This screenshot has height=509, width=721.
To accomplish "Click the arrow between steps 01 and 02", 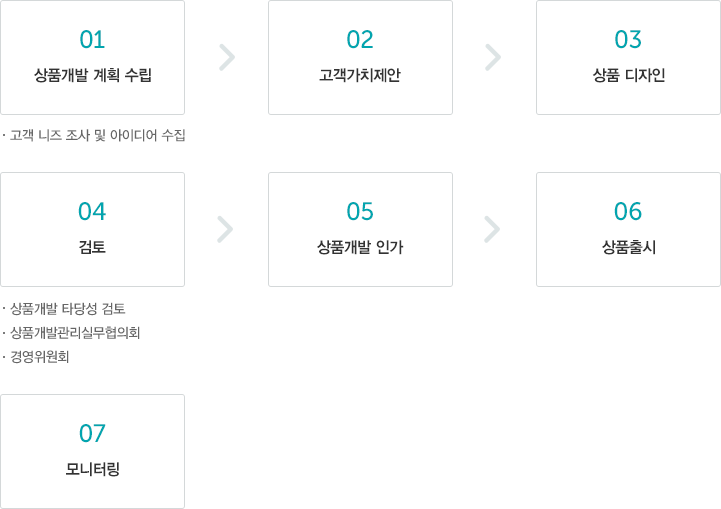I will (227, 57).
